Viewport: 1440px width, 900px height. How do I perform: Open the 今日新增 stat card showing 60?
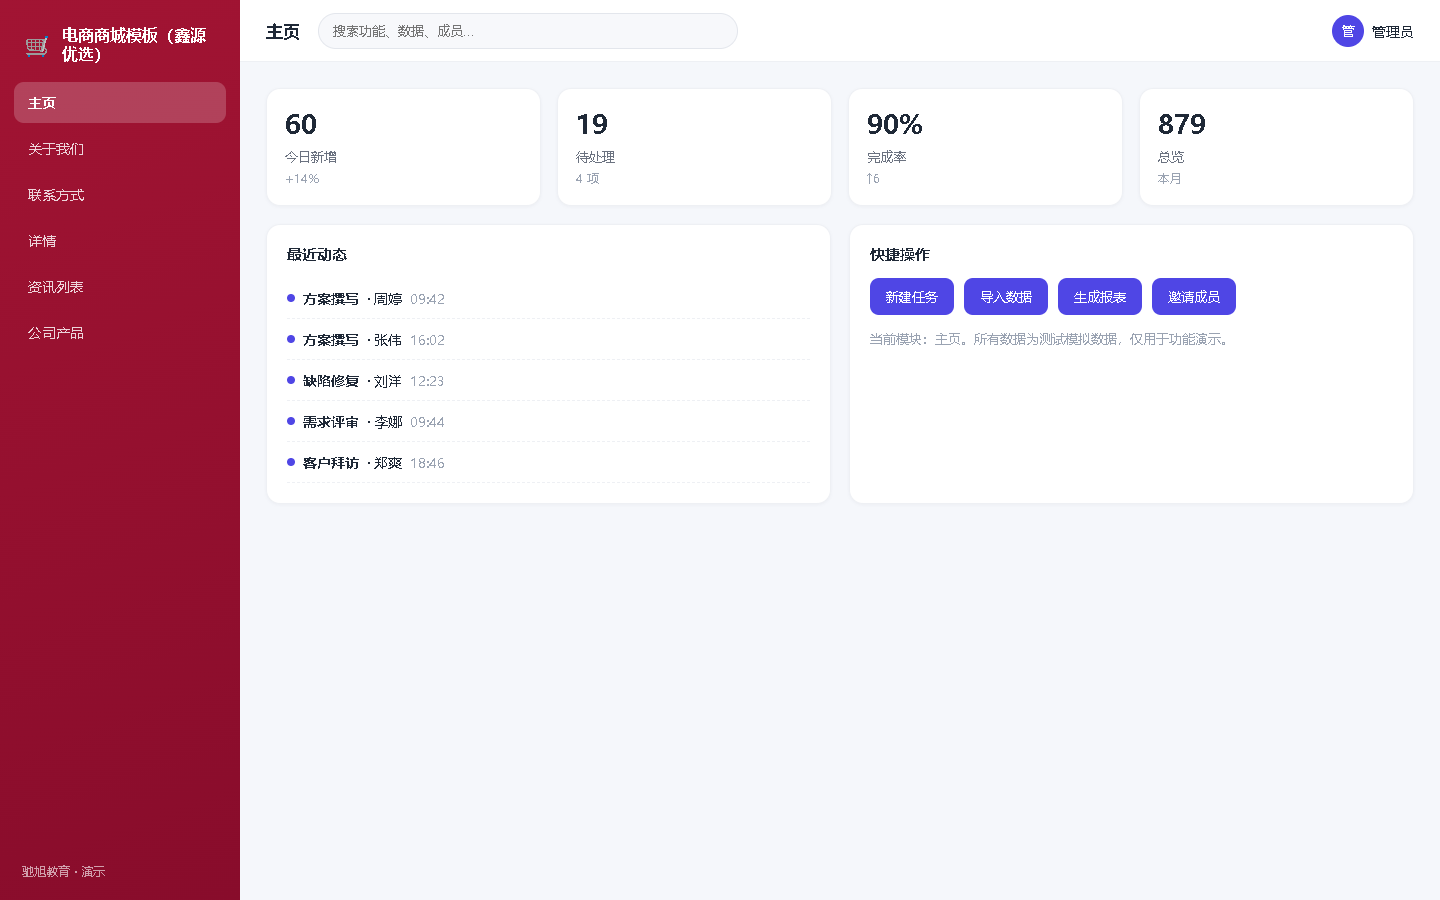pos(404,147)
